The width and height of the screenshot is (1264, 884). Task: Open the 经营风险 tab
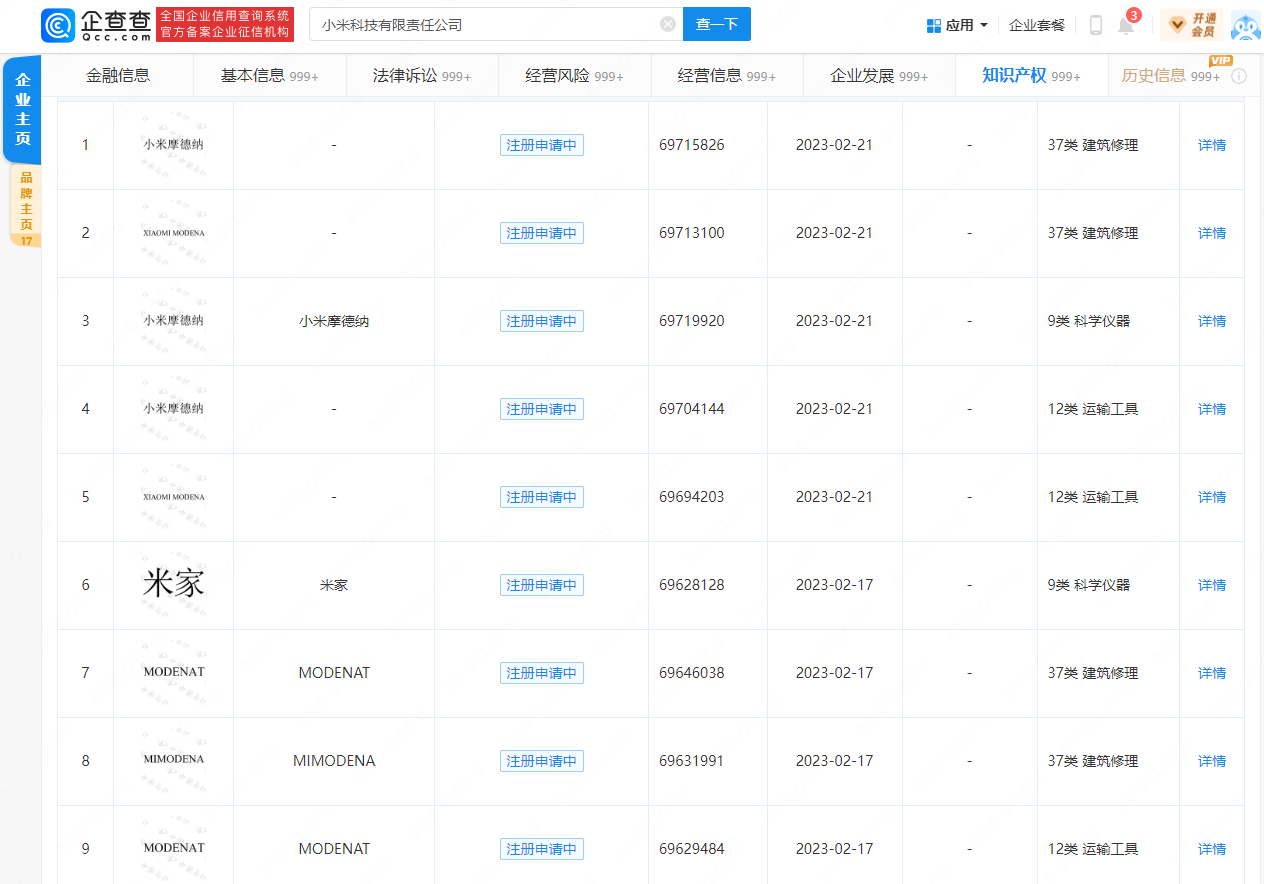pyautogui.click(x=574, y=76)
